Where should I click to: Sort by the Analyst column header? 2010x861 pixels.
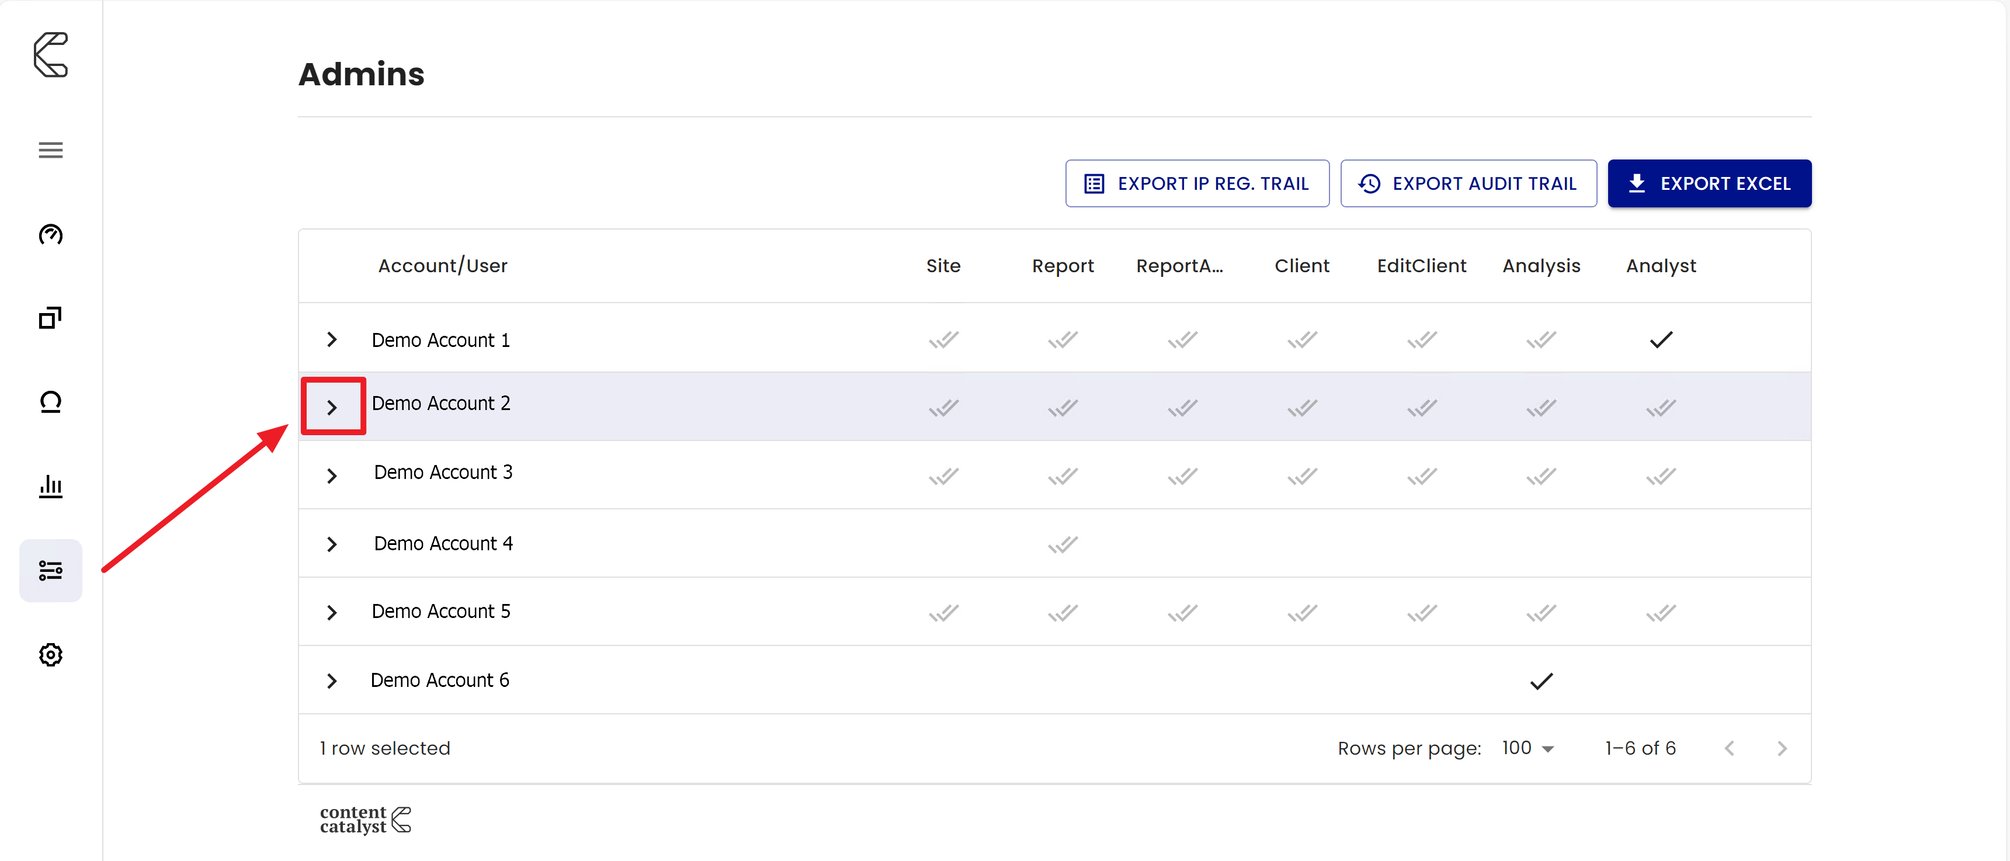pos(1661,266)
